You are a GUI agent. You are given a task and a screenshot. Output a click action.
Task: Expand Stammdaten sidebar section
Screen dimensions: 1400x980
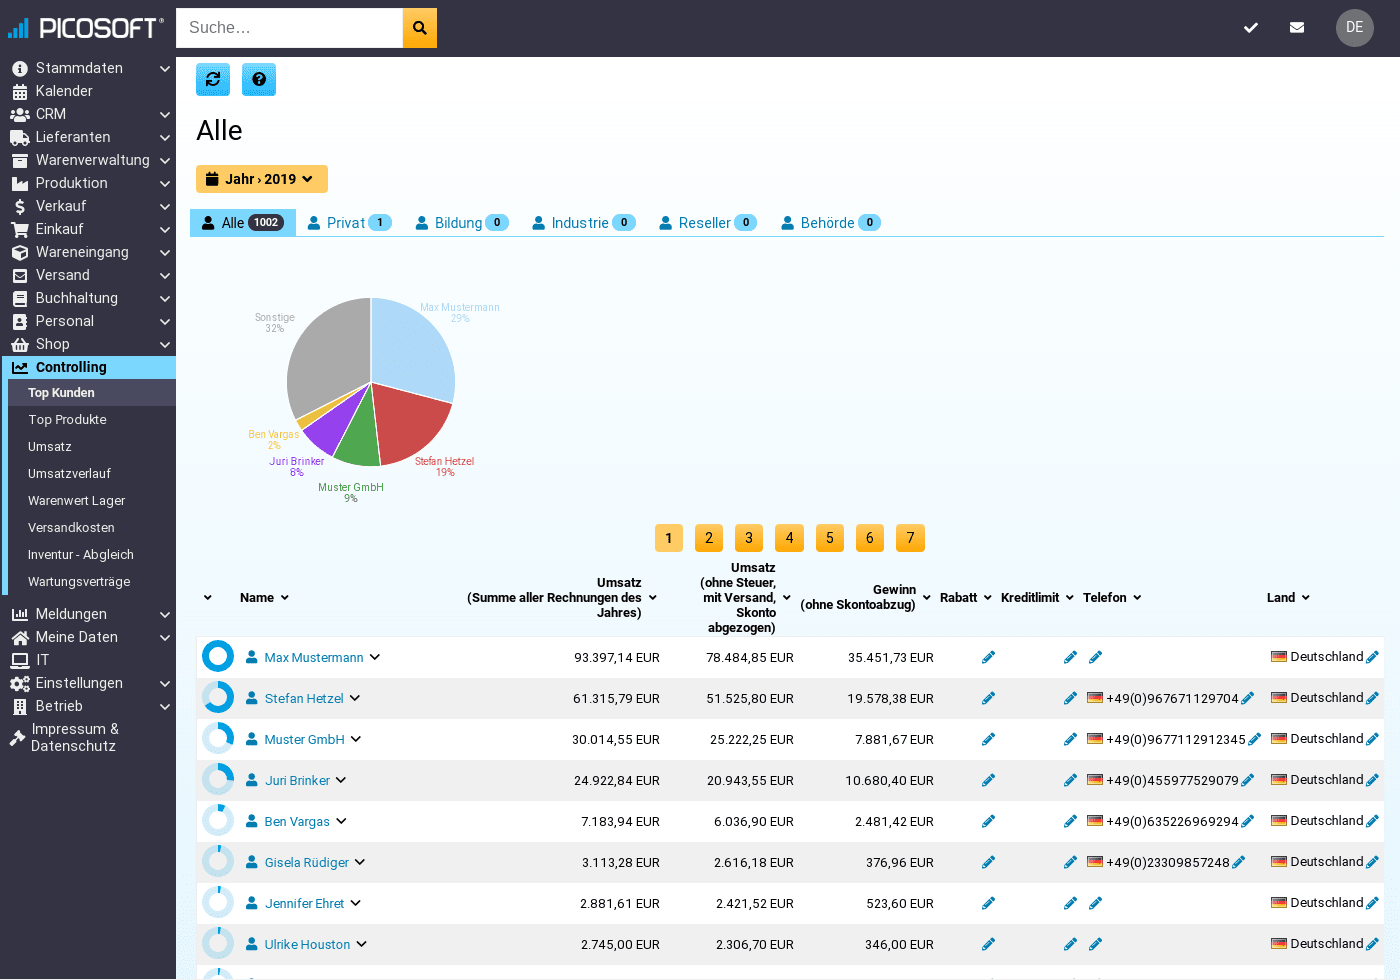click(x=165, y=68)
